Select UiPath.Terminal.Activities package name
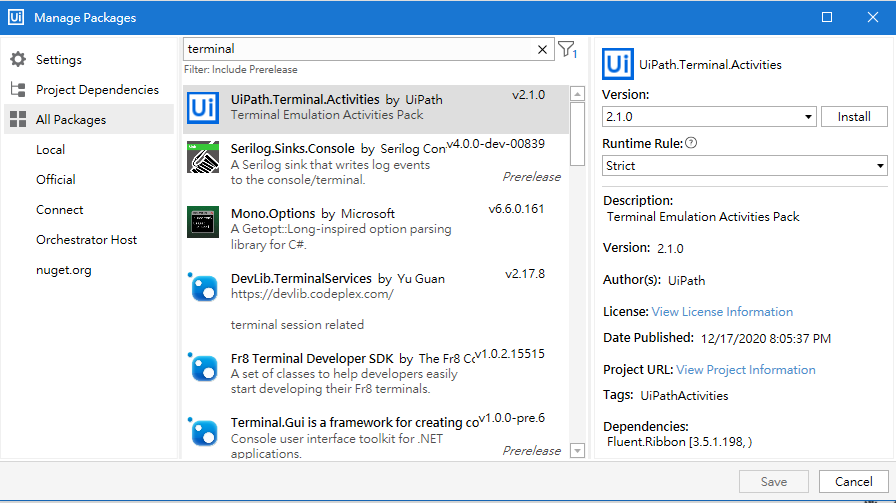 pos(305,99)
